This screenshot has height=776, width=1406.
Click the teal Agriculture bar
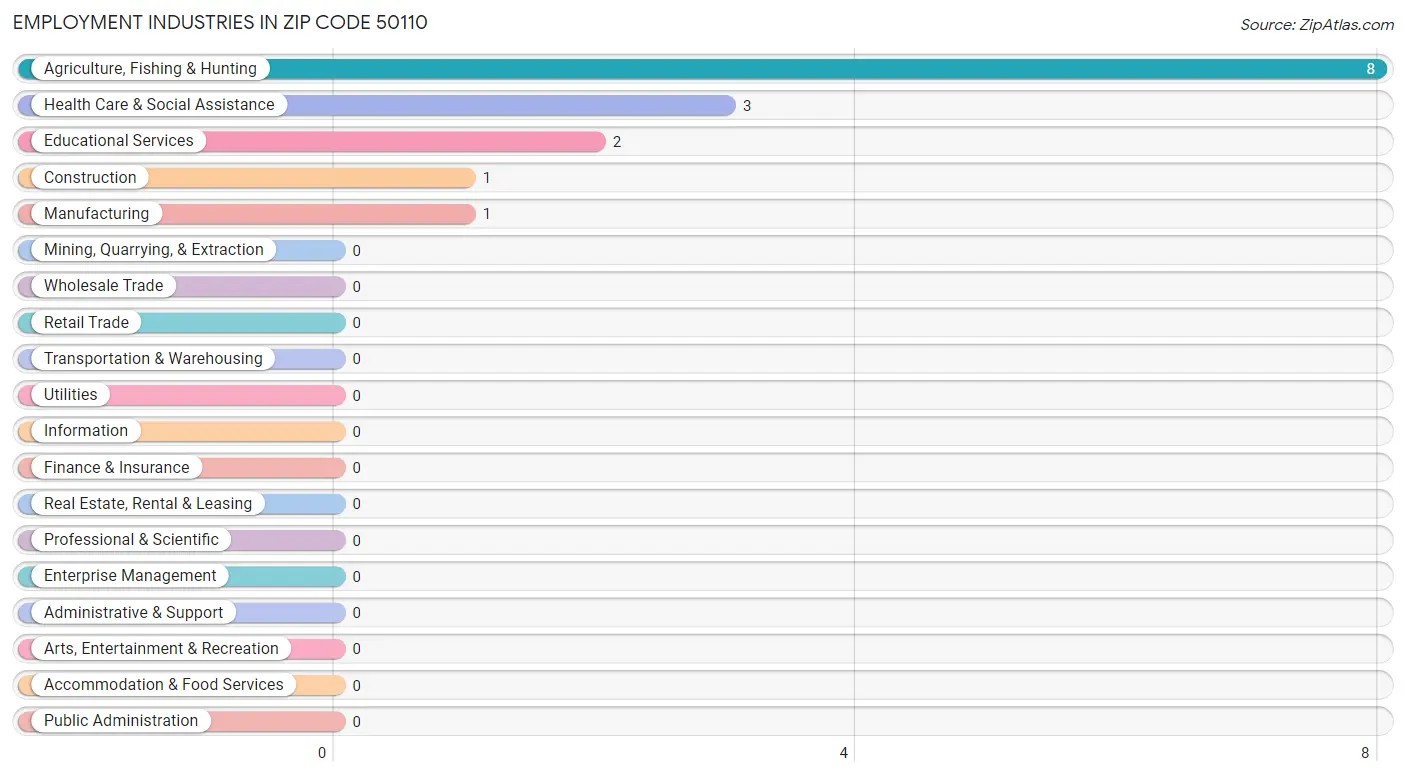702,69
